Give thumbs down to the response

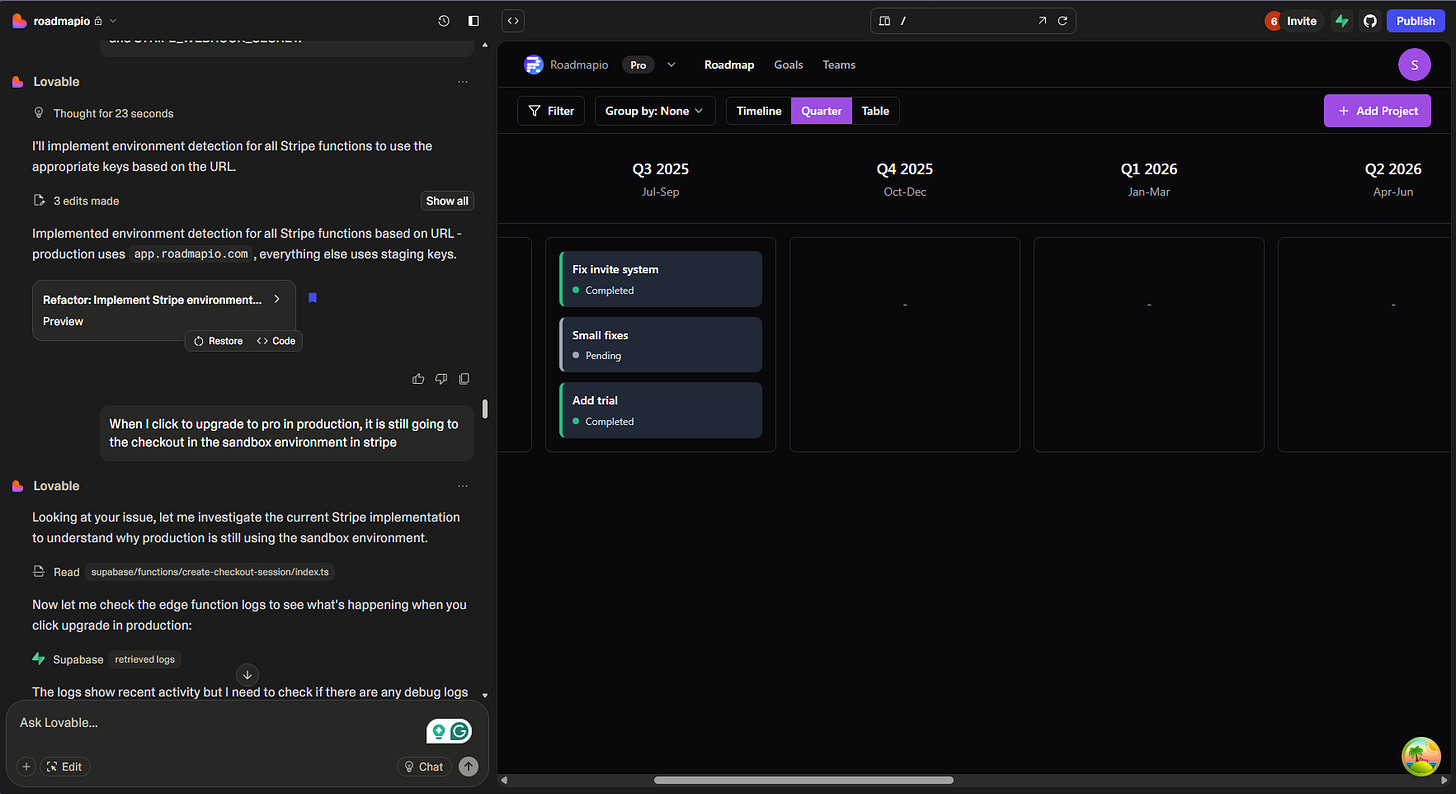[x=441, y=379]
